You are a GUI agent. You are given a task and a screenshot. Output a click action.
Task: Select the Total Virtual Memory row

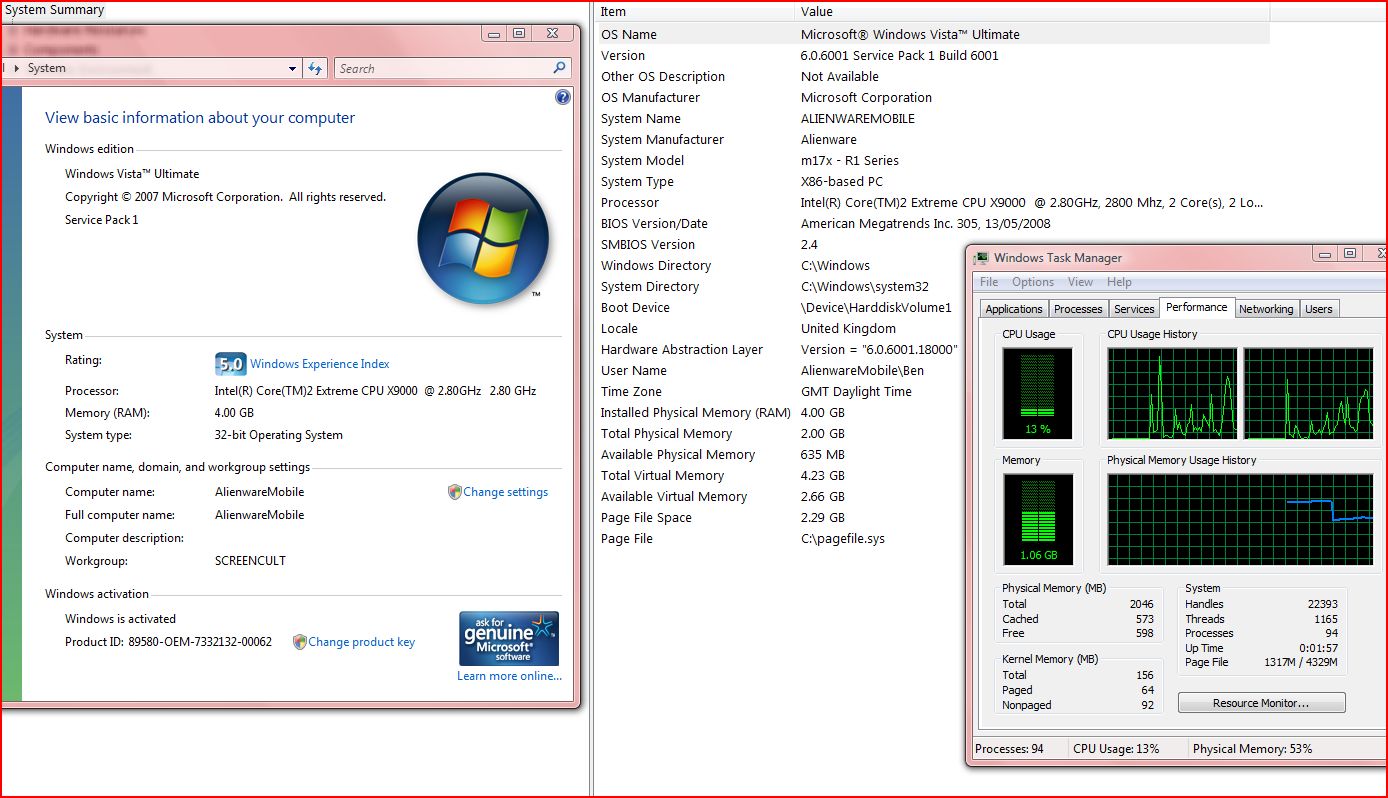[780, 475]
